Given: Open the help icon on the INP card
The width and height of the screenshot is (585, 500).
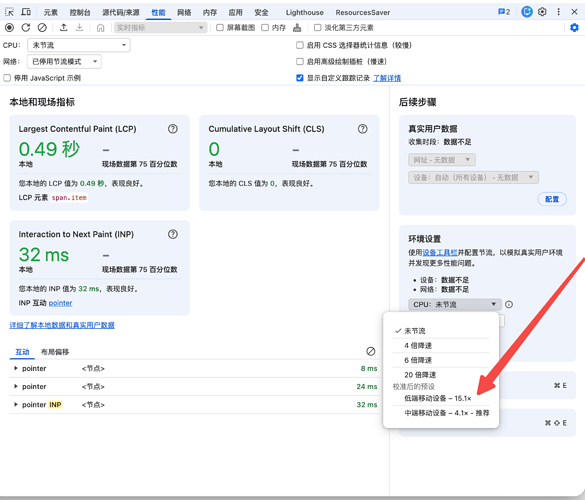Looking at the screenshot, I should tap(173, 234).
